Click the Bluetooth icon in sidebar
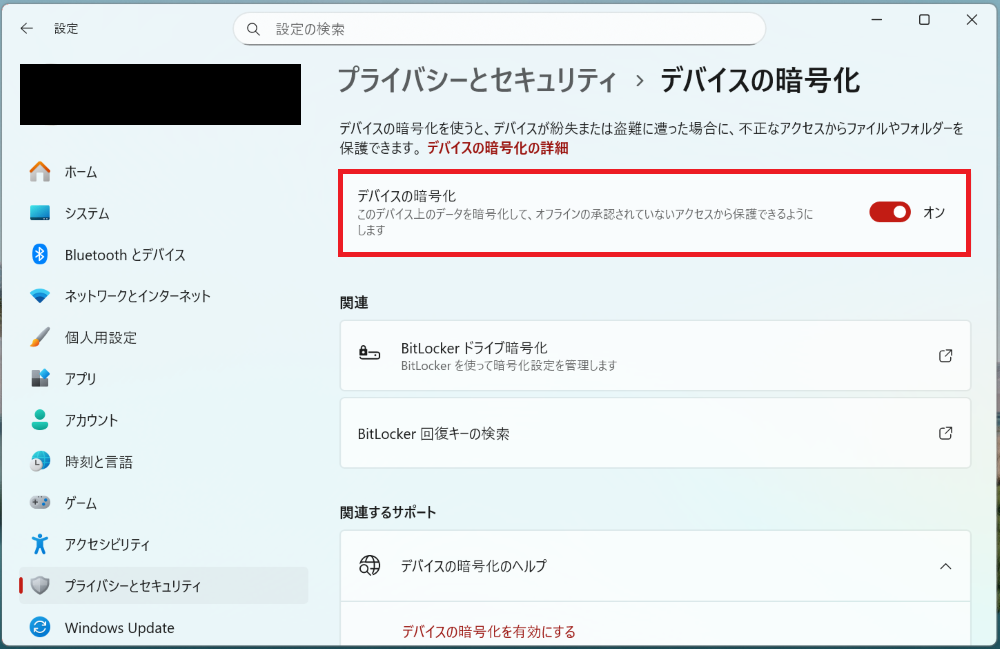 pos(40,255)
